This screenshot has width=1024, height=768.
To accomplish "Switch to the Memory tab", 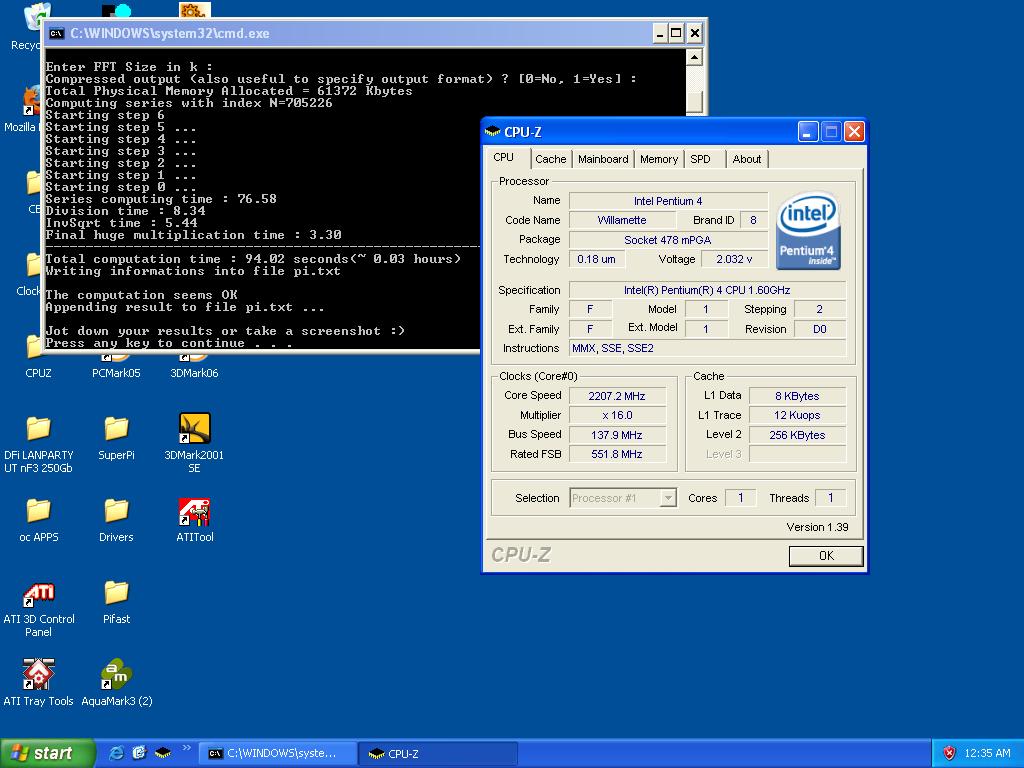I will point(658,159).
